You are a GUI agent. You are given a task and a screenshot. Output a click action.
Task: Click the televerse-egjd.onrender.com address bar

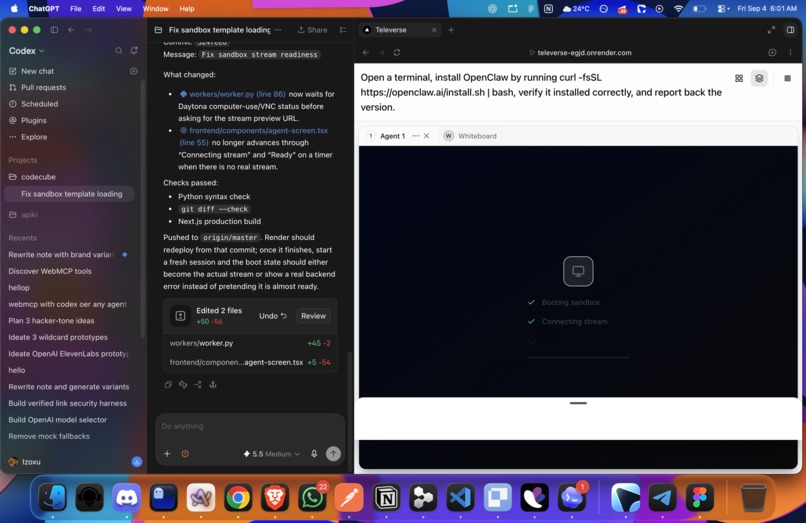580,52
